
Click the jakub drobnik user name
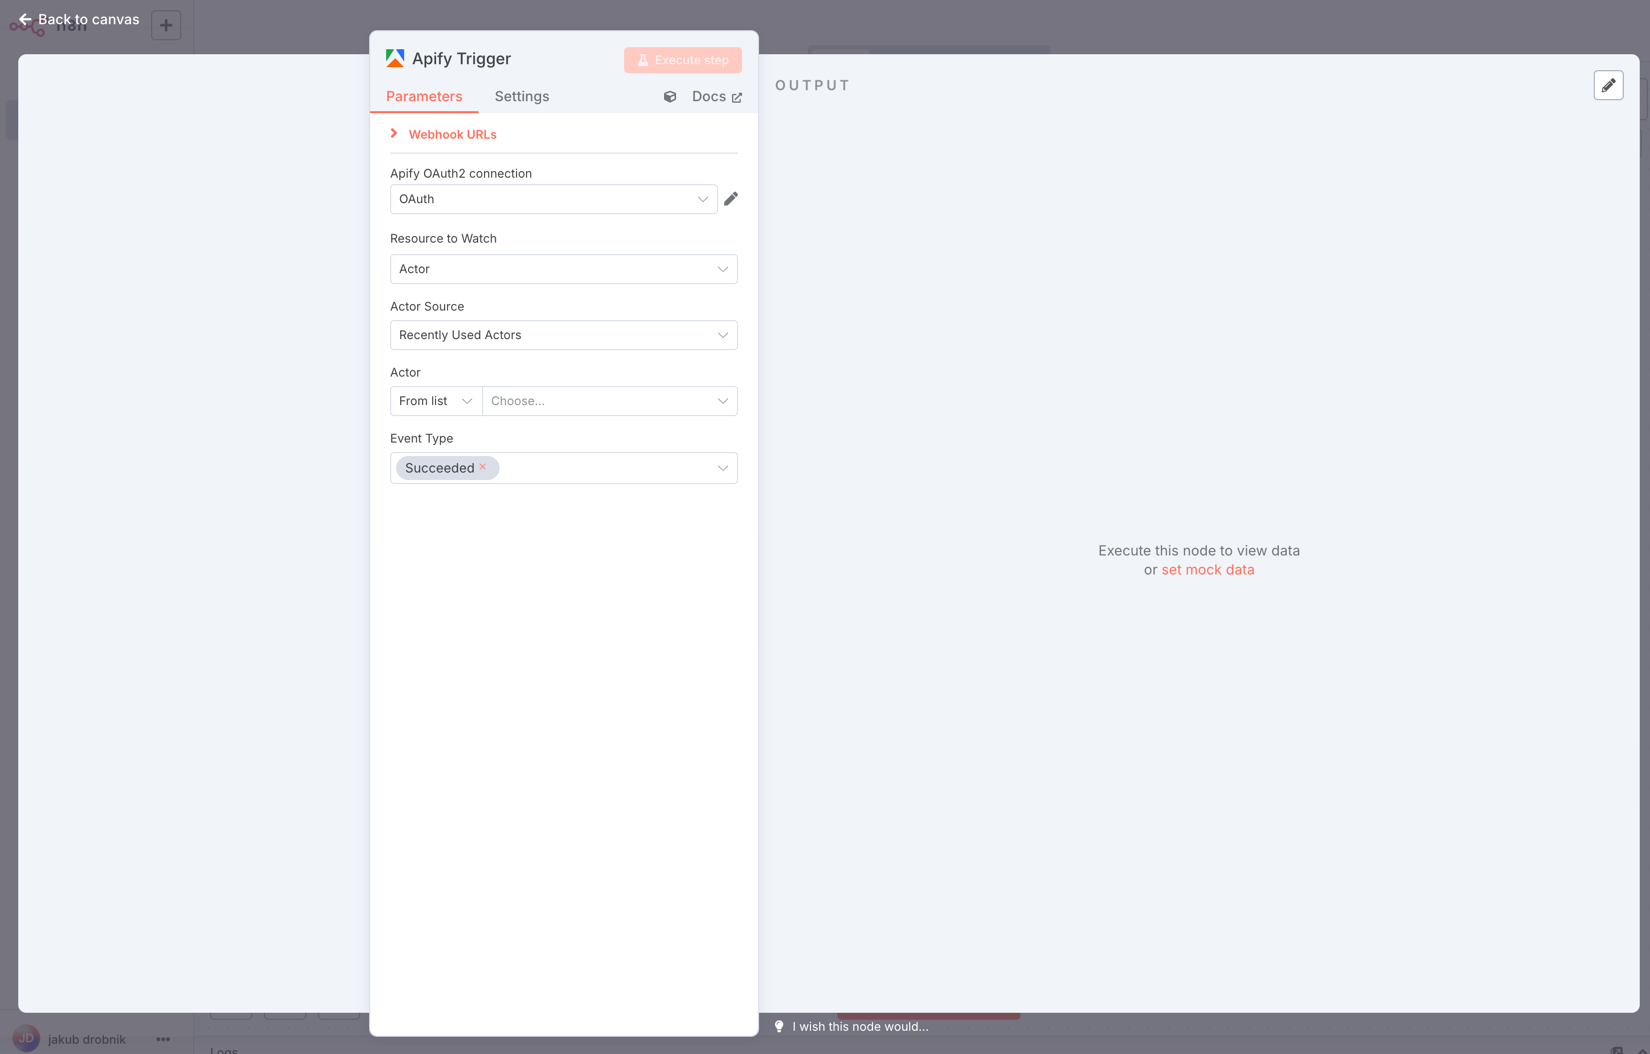(x=87, y=1039)
